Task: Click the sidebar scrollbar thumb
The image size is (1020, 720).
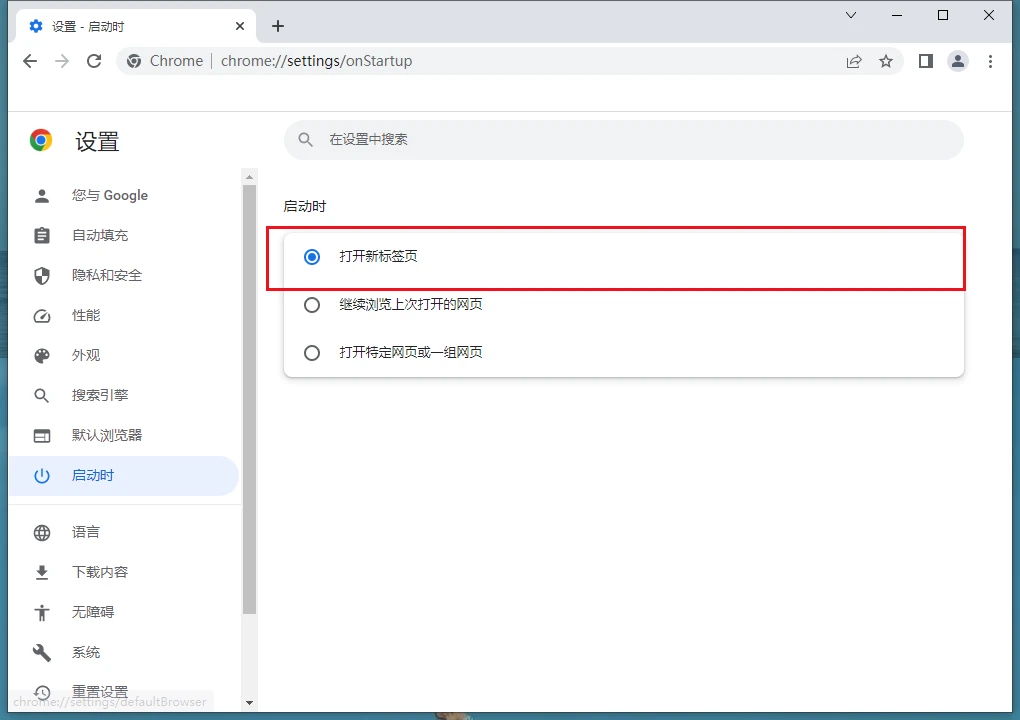Action: tap(249, 399)
